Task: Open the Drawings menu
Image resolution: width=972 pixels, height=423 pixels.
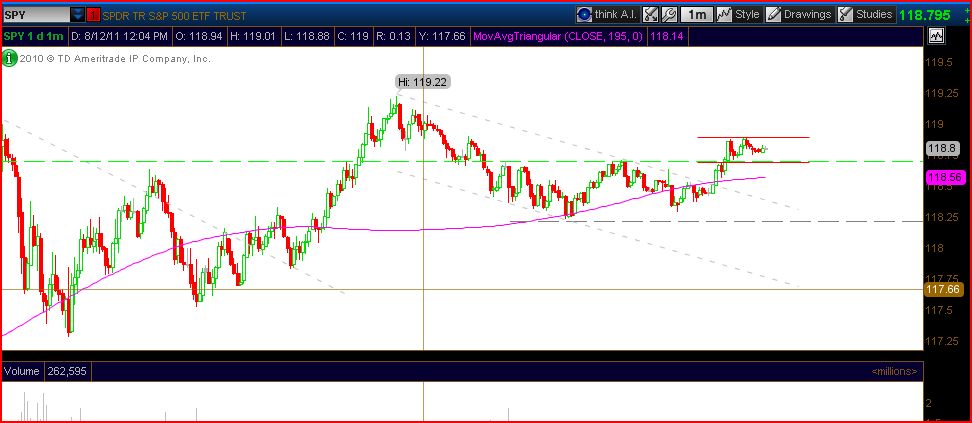Action: [799, 14]
